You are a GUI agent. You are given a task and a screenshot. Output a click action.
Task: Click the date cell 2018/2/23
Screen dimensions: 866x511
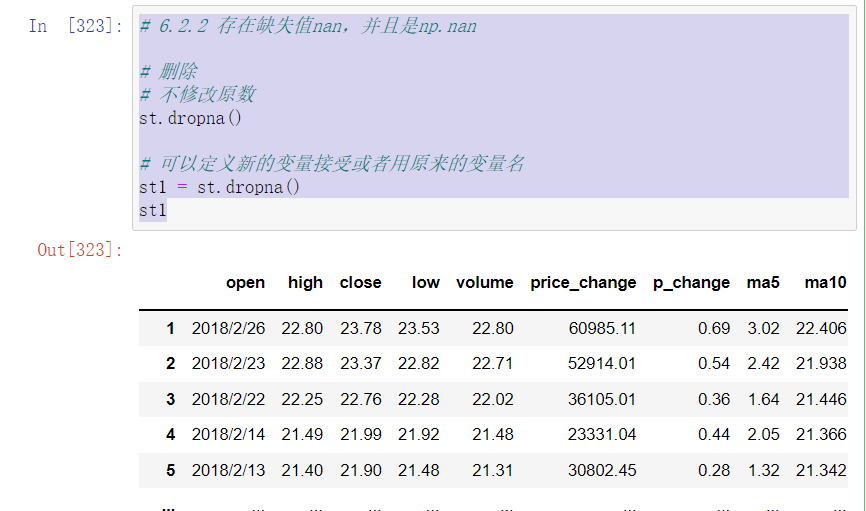pyautogui.click(x=229, y=364)
